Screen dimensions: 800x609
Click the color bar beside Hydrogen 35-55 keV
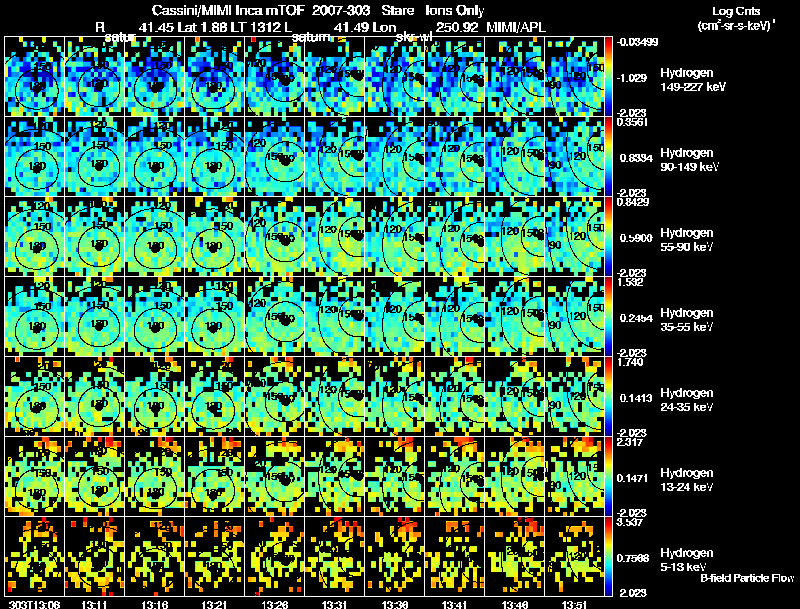point(608,317)
